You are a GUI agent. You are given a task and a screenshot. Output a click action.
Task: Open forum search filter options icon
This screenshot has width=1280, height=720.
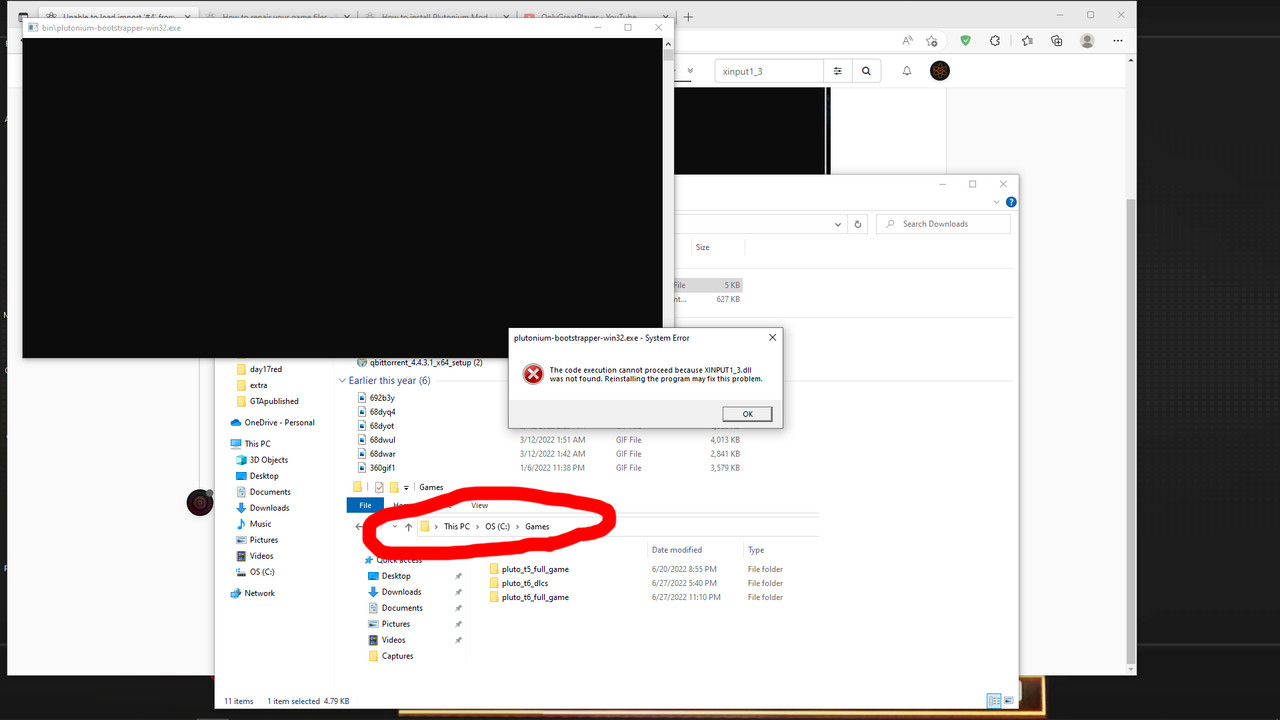click(x=837, y=71)
